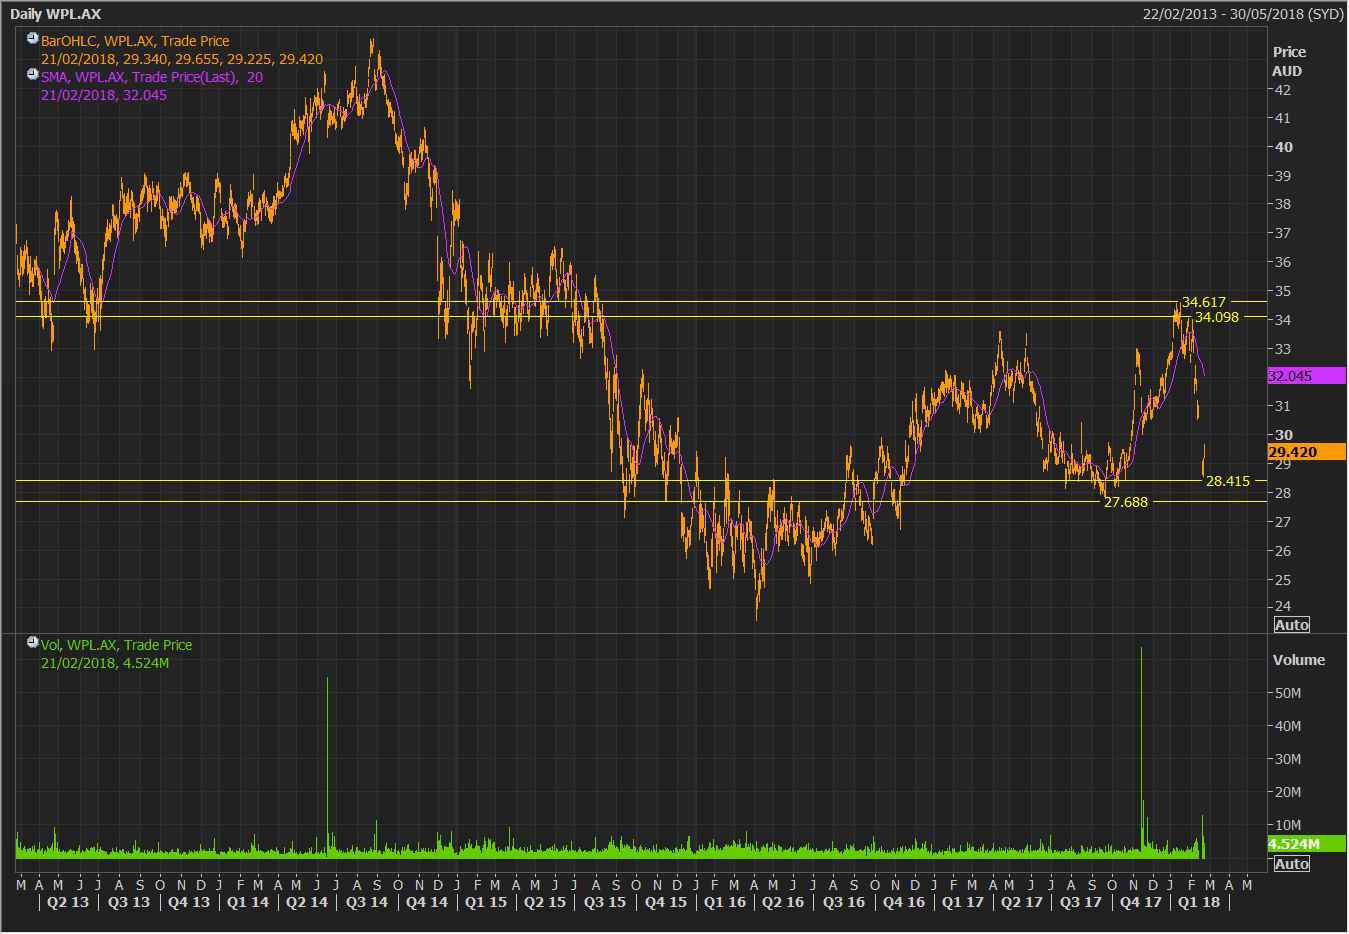Click the BarOHLC values line with 29.340 open

click(x=182, y=59)
